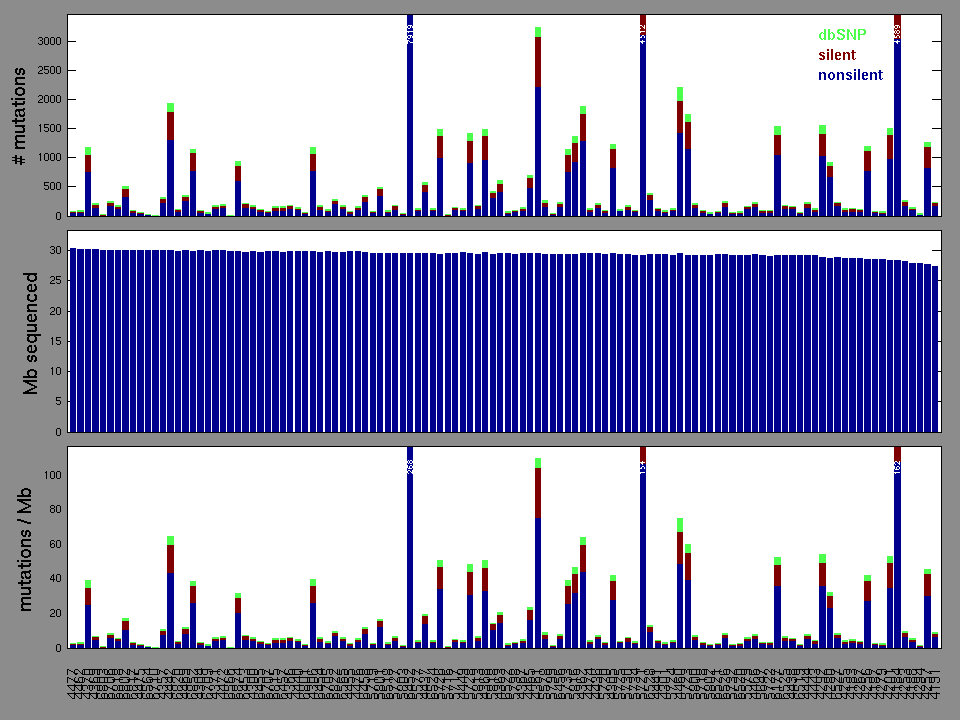
Task: Click the 154 value label in bottom chart
Action: click(x=643, y=466)
